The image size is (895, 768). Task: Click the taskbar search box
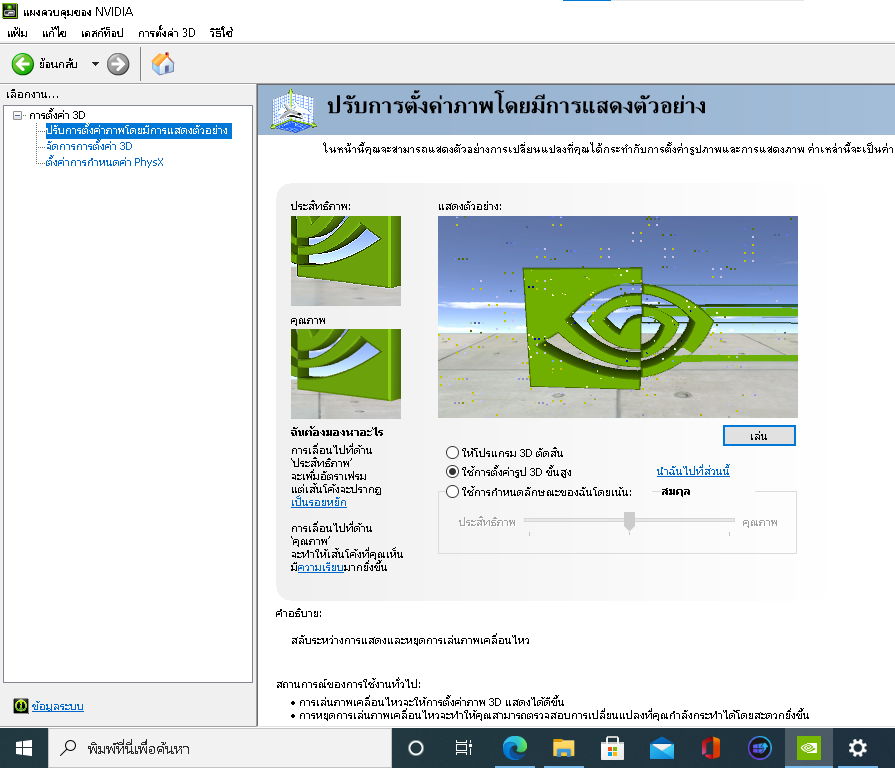(x=220, y=748)
